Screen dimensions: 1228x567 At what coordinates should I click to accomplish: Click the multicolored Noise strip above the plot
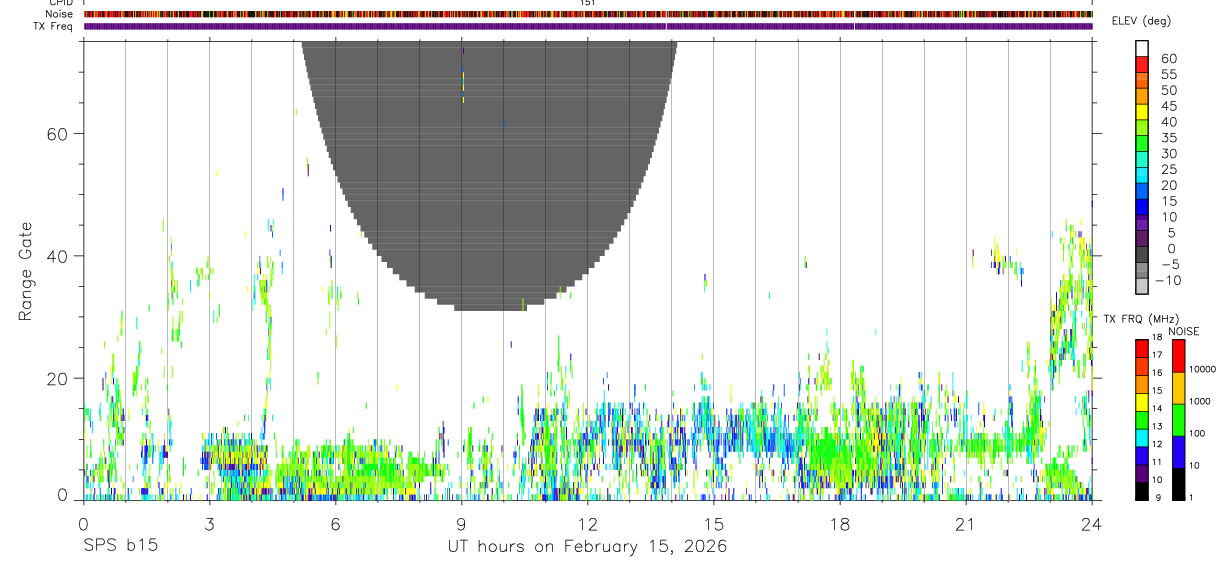coord(588,14)
